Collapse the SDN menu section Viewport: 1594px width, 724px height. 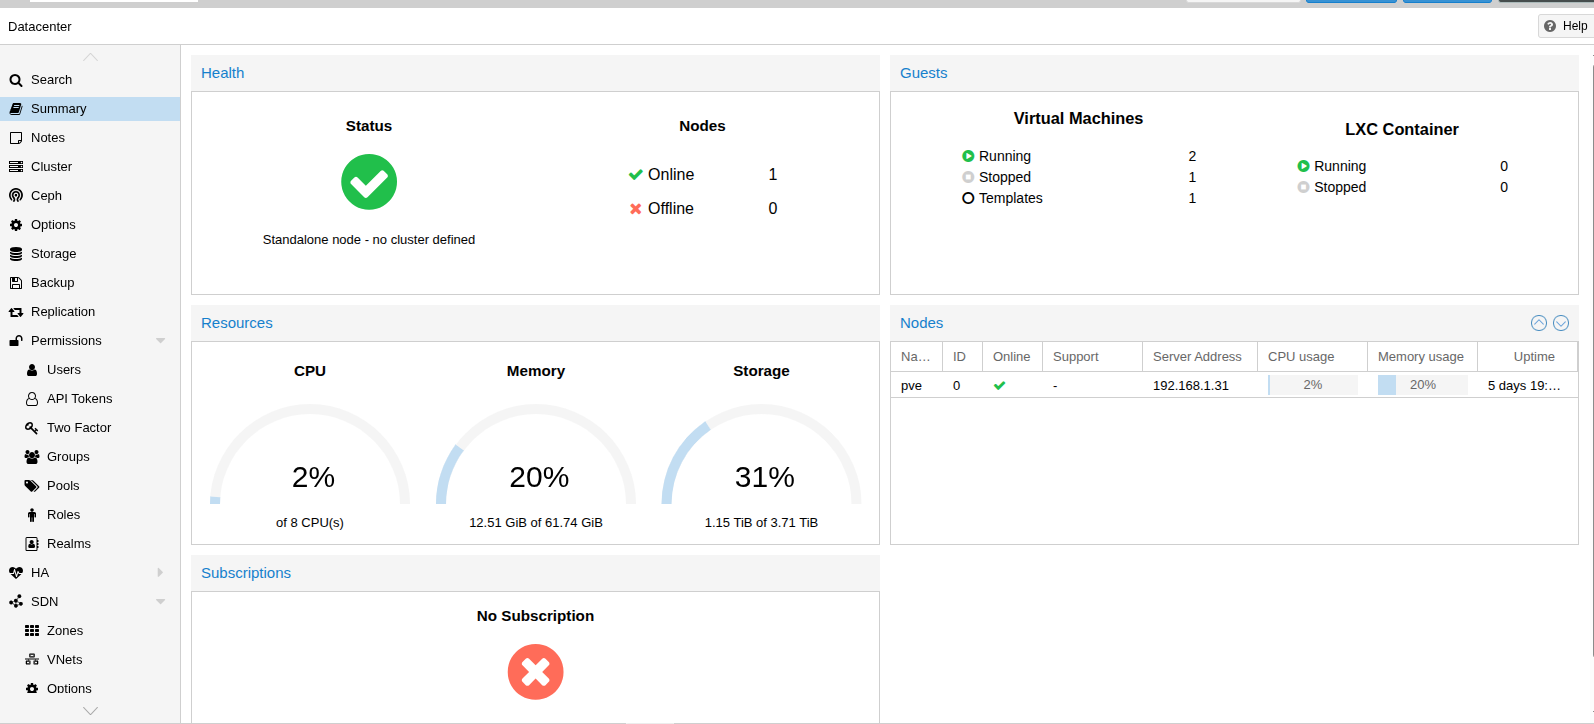[160, 602]
